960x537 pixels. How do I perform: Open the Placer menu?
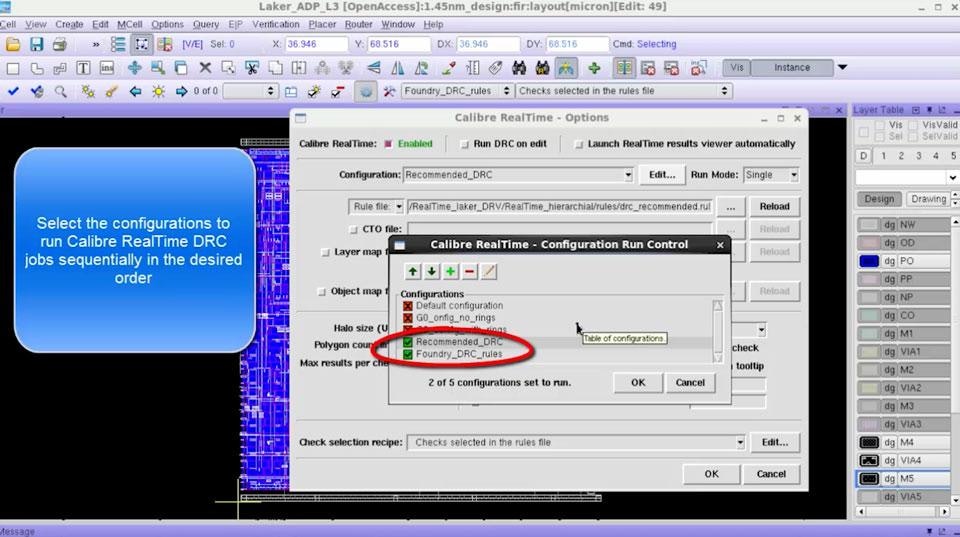[x=322, y=24]
